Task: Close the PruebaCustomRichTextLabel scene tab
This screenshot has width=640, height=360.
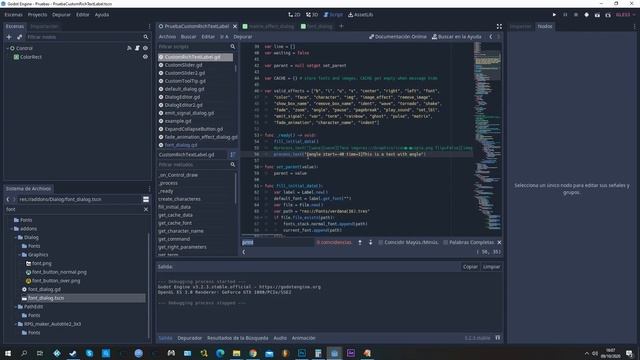Action: [235, 26]
